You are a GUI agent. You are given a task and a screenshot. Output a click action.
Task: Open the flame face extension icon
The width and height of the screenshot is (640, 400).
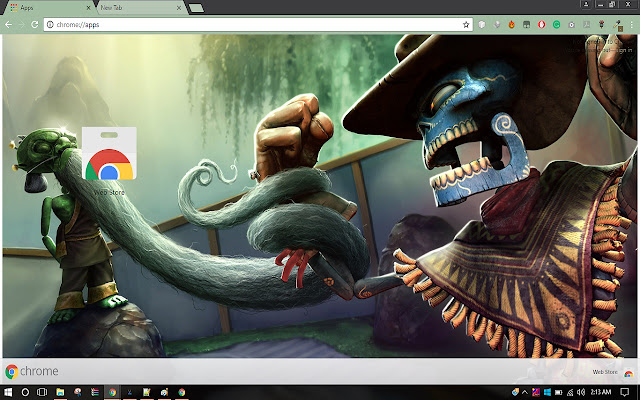(x=511, y=24)
